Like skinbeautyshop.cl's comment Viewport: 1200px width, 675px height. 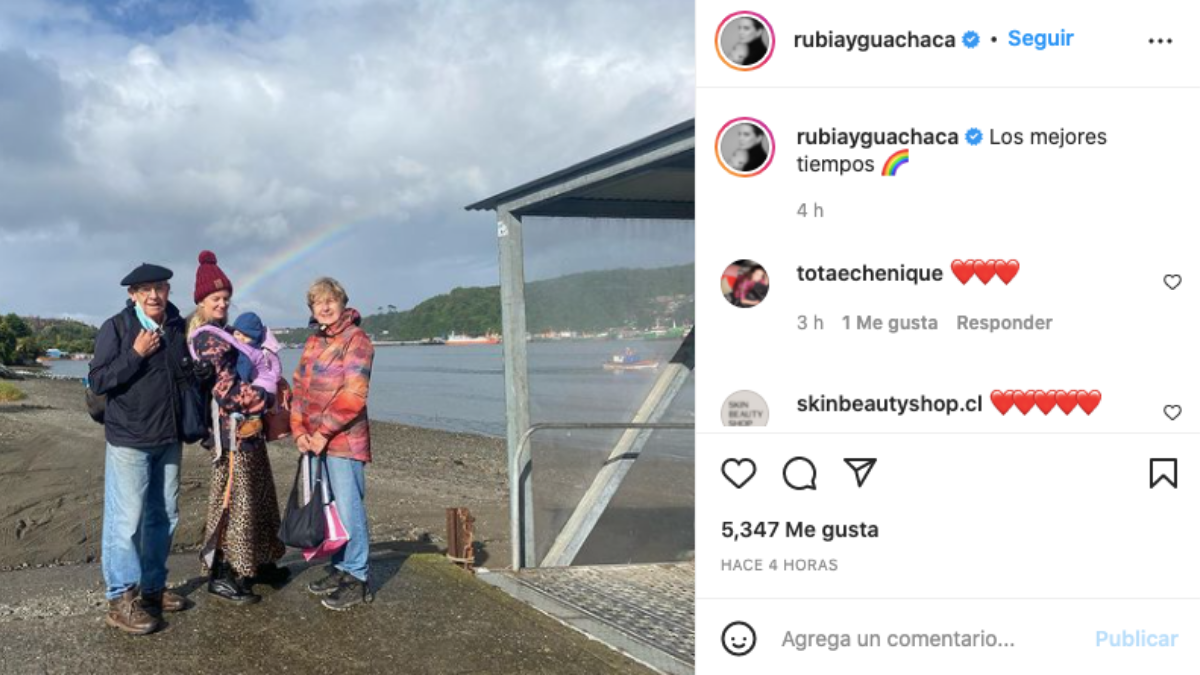pyautogui.click(x=1172, y=412)
